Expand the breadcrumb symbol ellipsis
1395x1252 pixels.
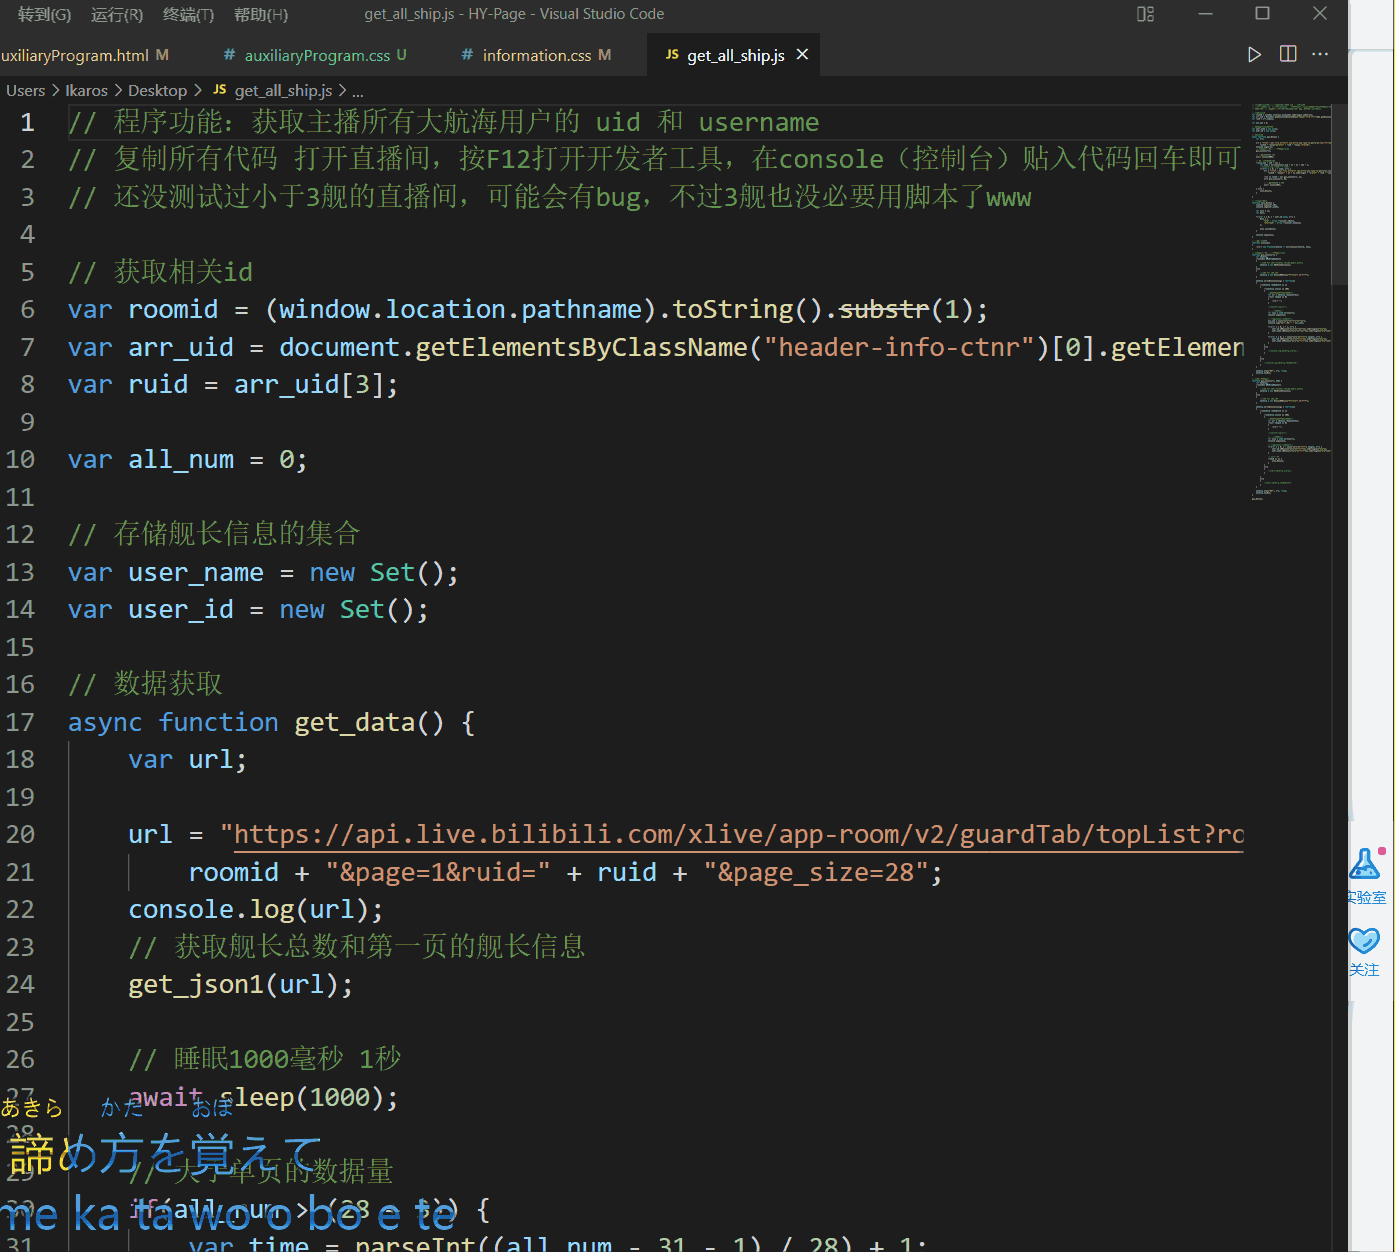tap(358, 91)
